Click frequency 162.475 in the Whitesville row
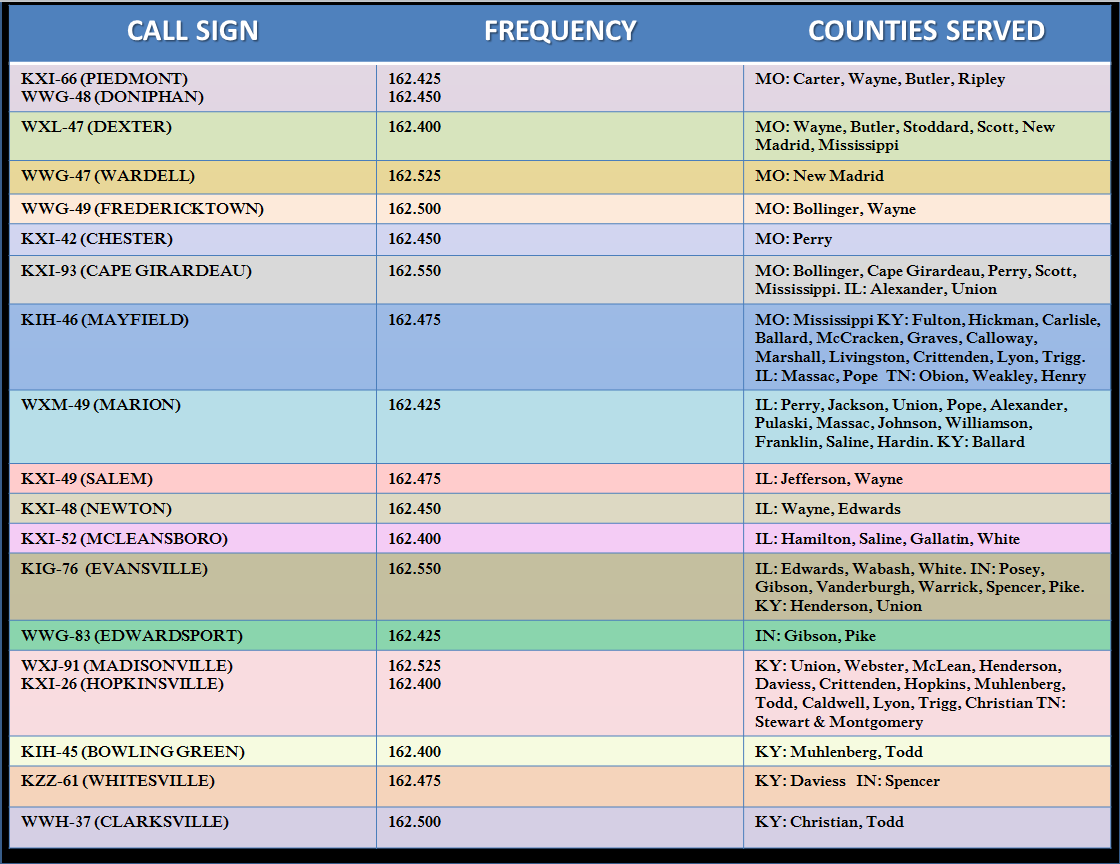The height and width of the screenshot is (864, 1120). 414,781
